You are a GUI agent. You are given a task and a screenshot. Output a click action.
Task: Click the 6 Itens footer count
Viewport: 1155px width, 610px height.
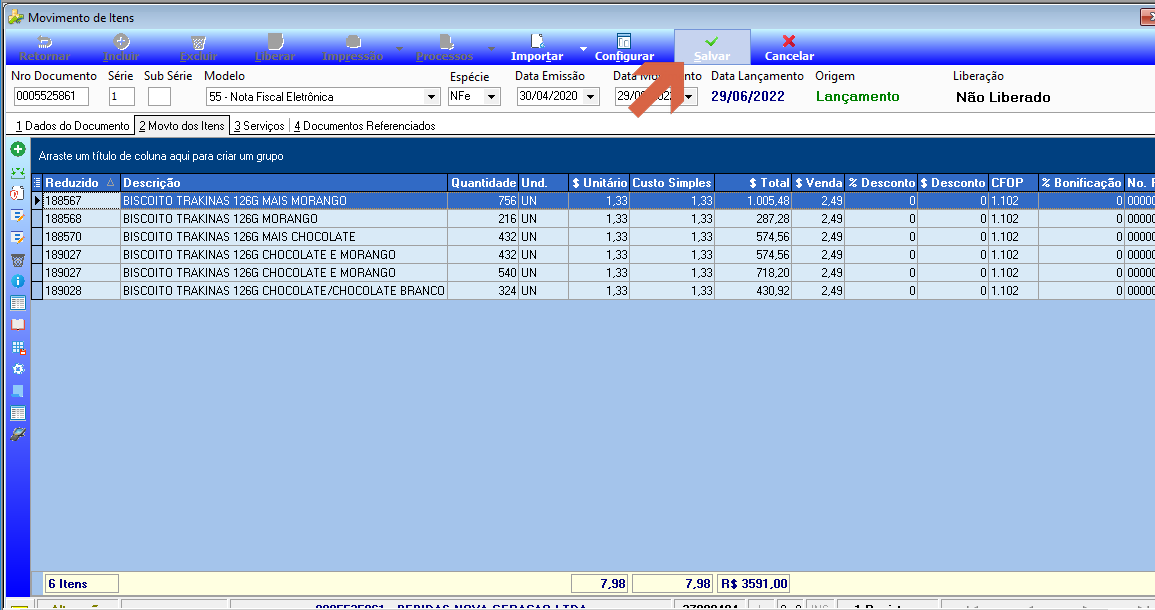81,583
